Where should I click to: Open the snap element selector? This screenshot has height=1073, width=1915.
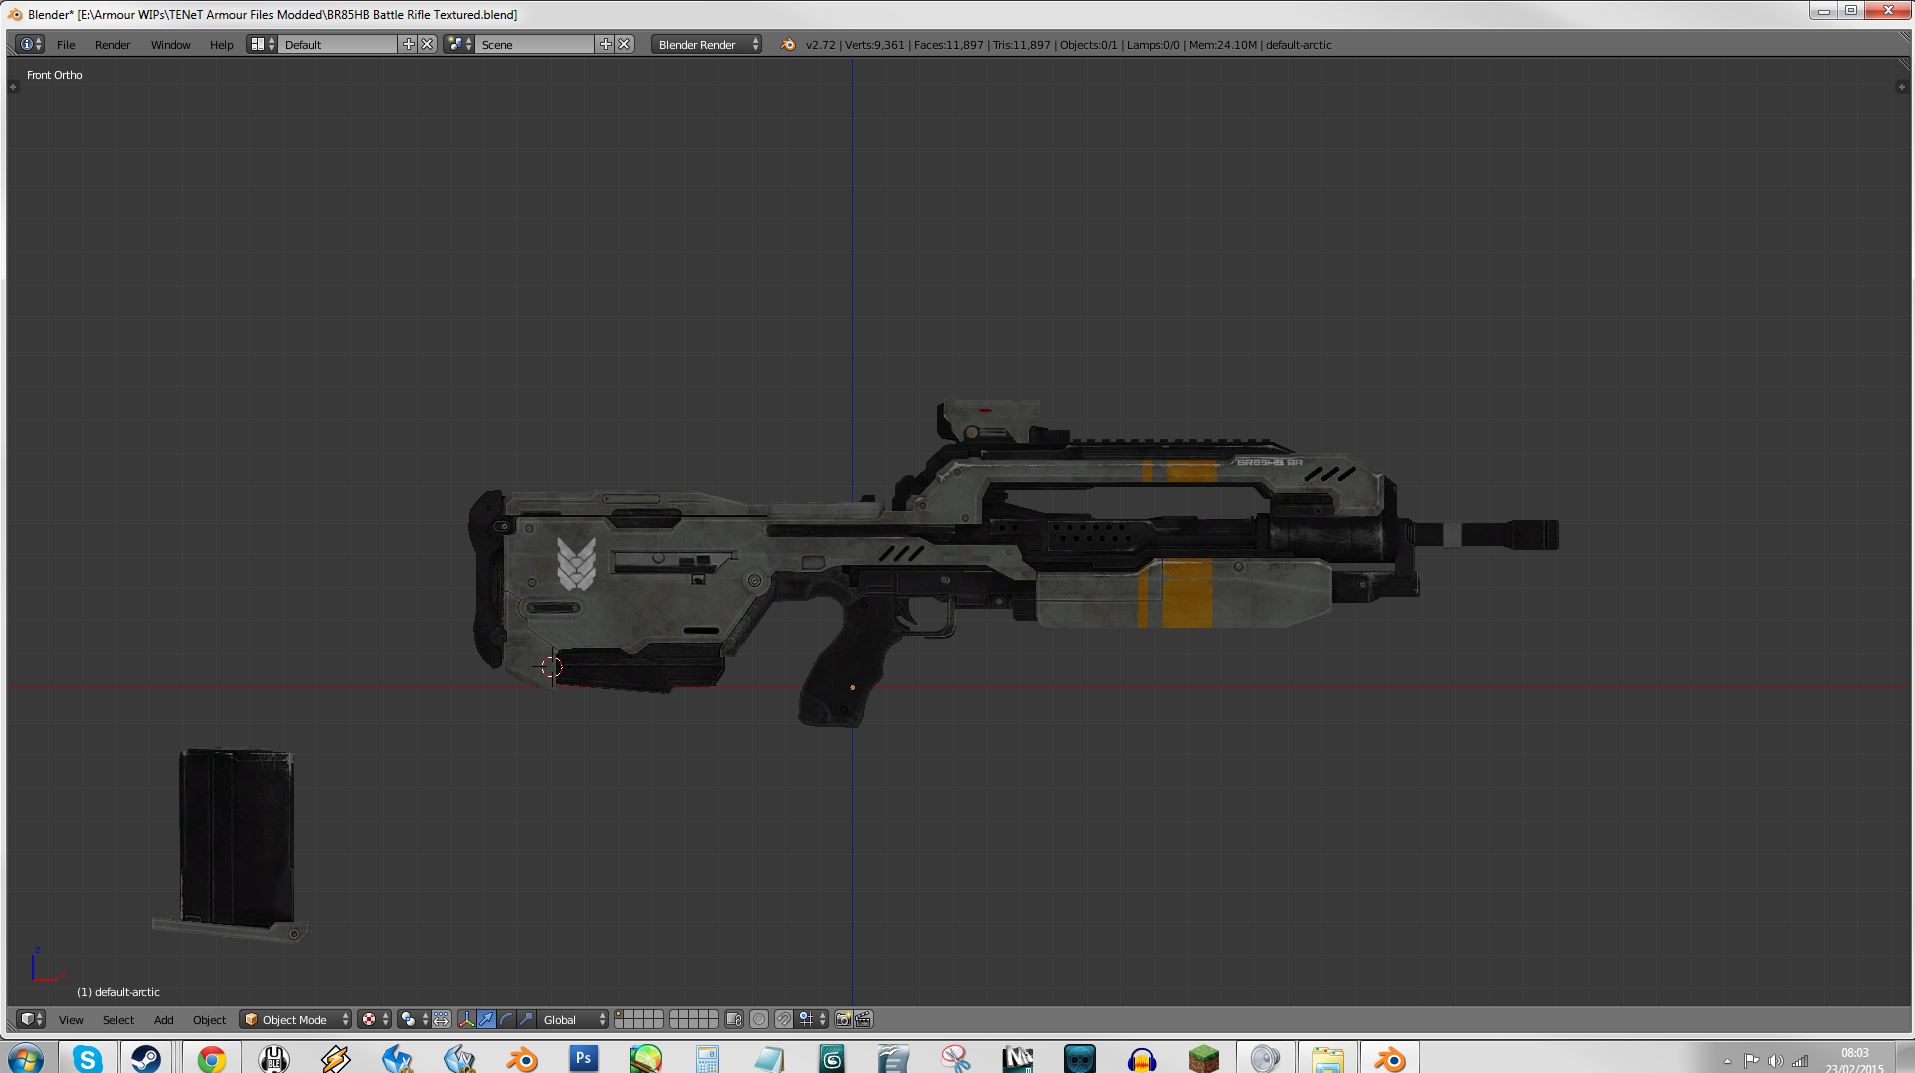pos(812,1019)
